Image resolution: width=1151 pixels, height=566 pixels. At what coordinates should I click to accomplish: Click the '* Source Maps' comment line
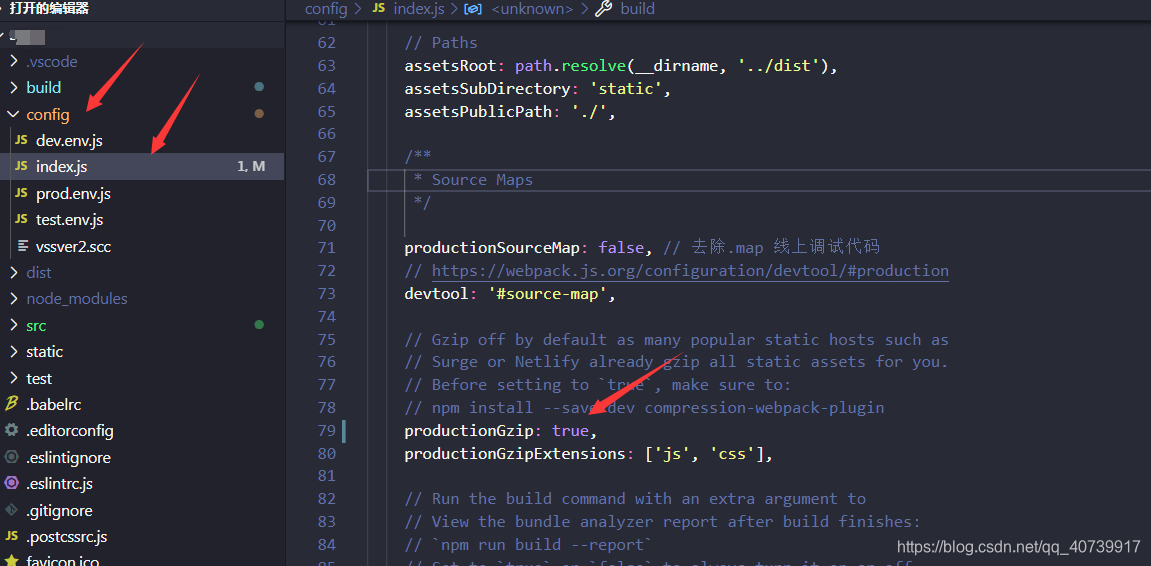473,180
